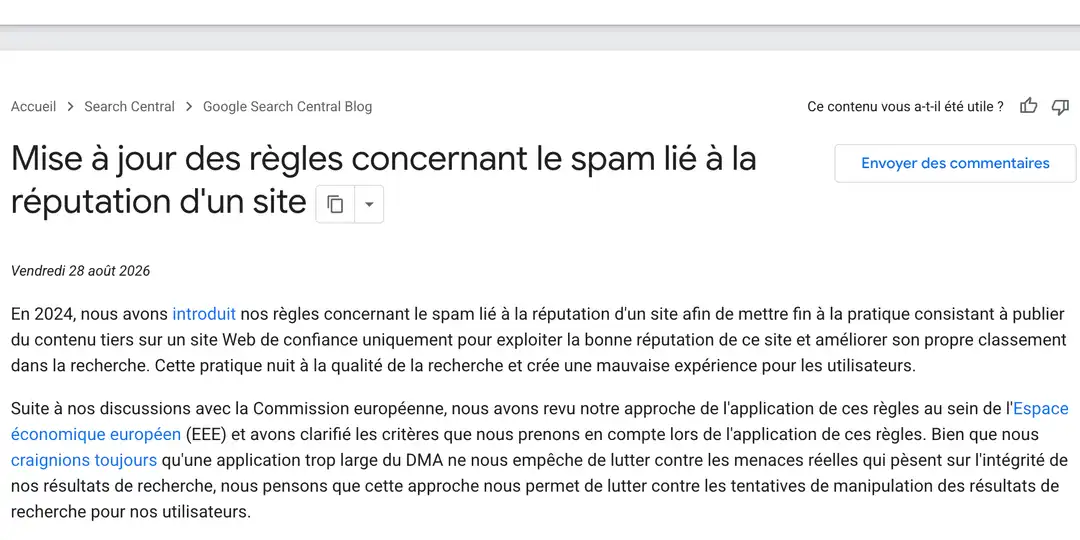The width and height of the screenshot is (1080, 540).
Task: Click the date 'Vendredi 28 août 2026'
Action: click(81, 271)
